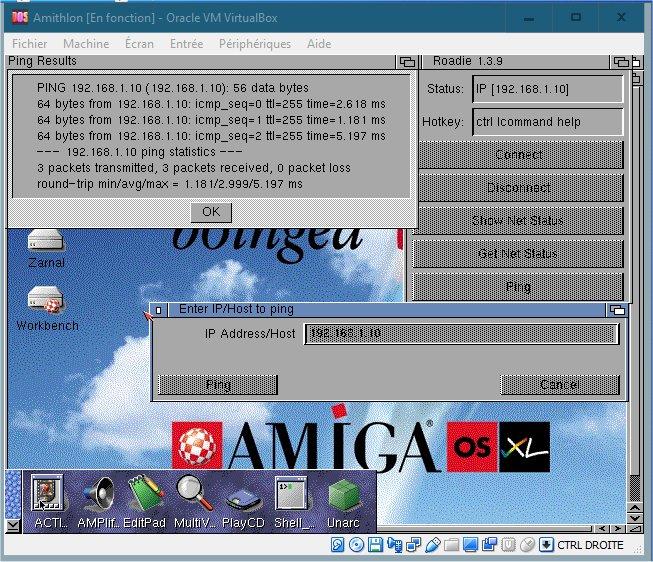
Task: Click VirtualBox floppy disk status icon
Action: pos(375,545)
